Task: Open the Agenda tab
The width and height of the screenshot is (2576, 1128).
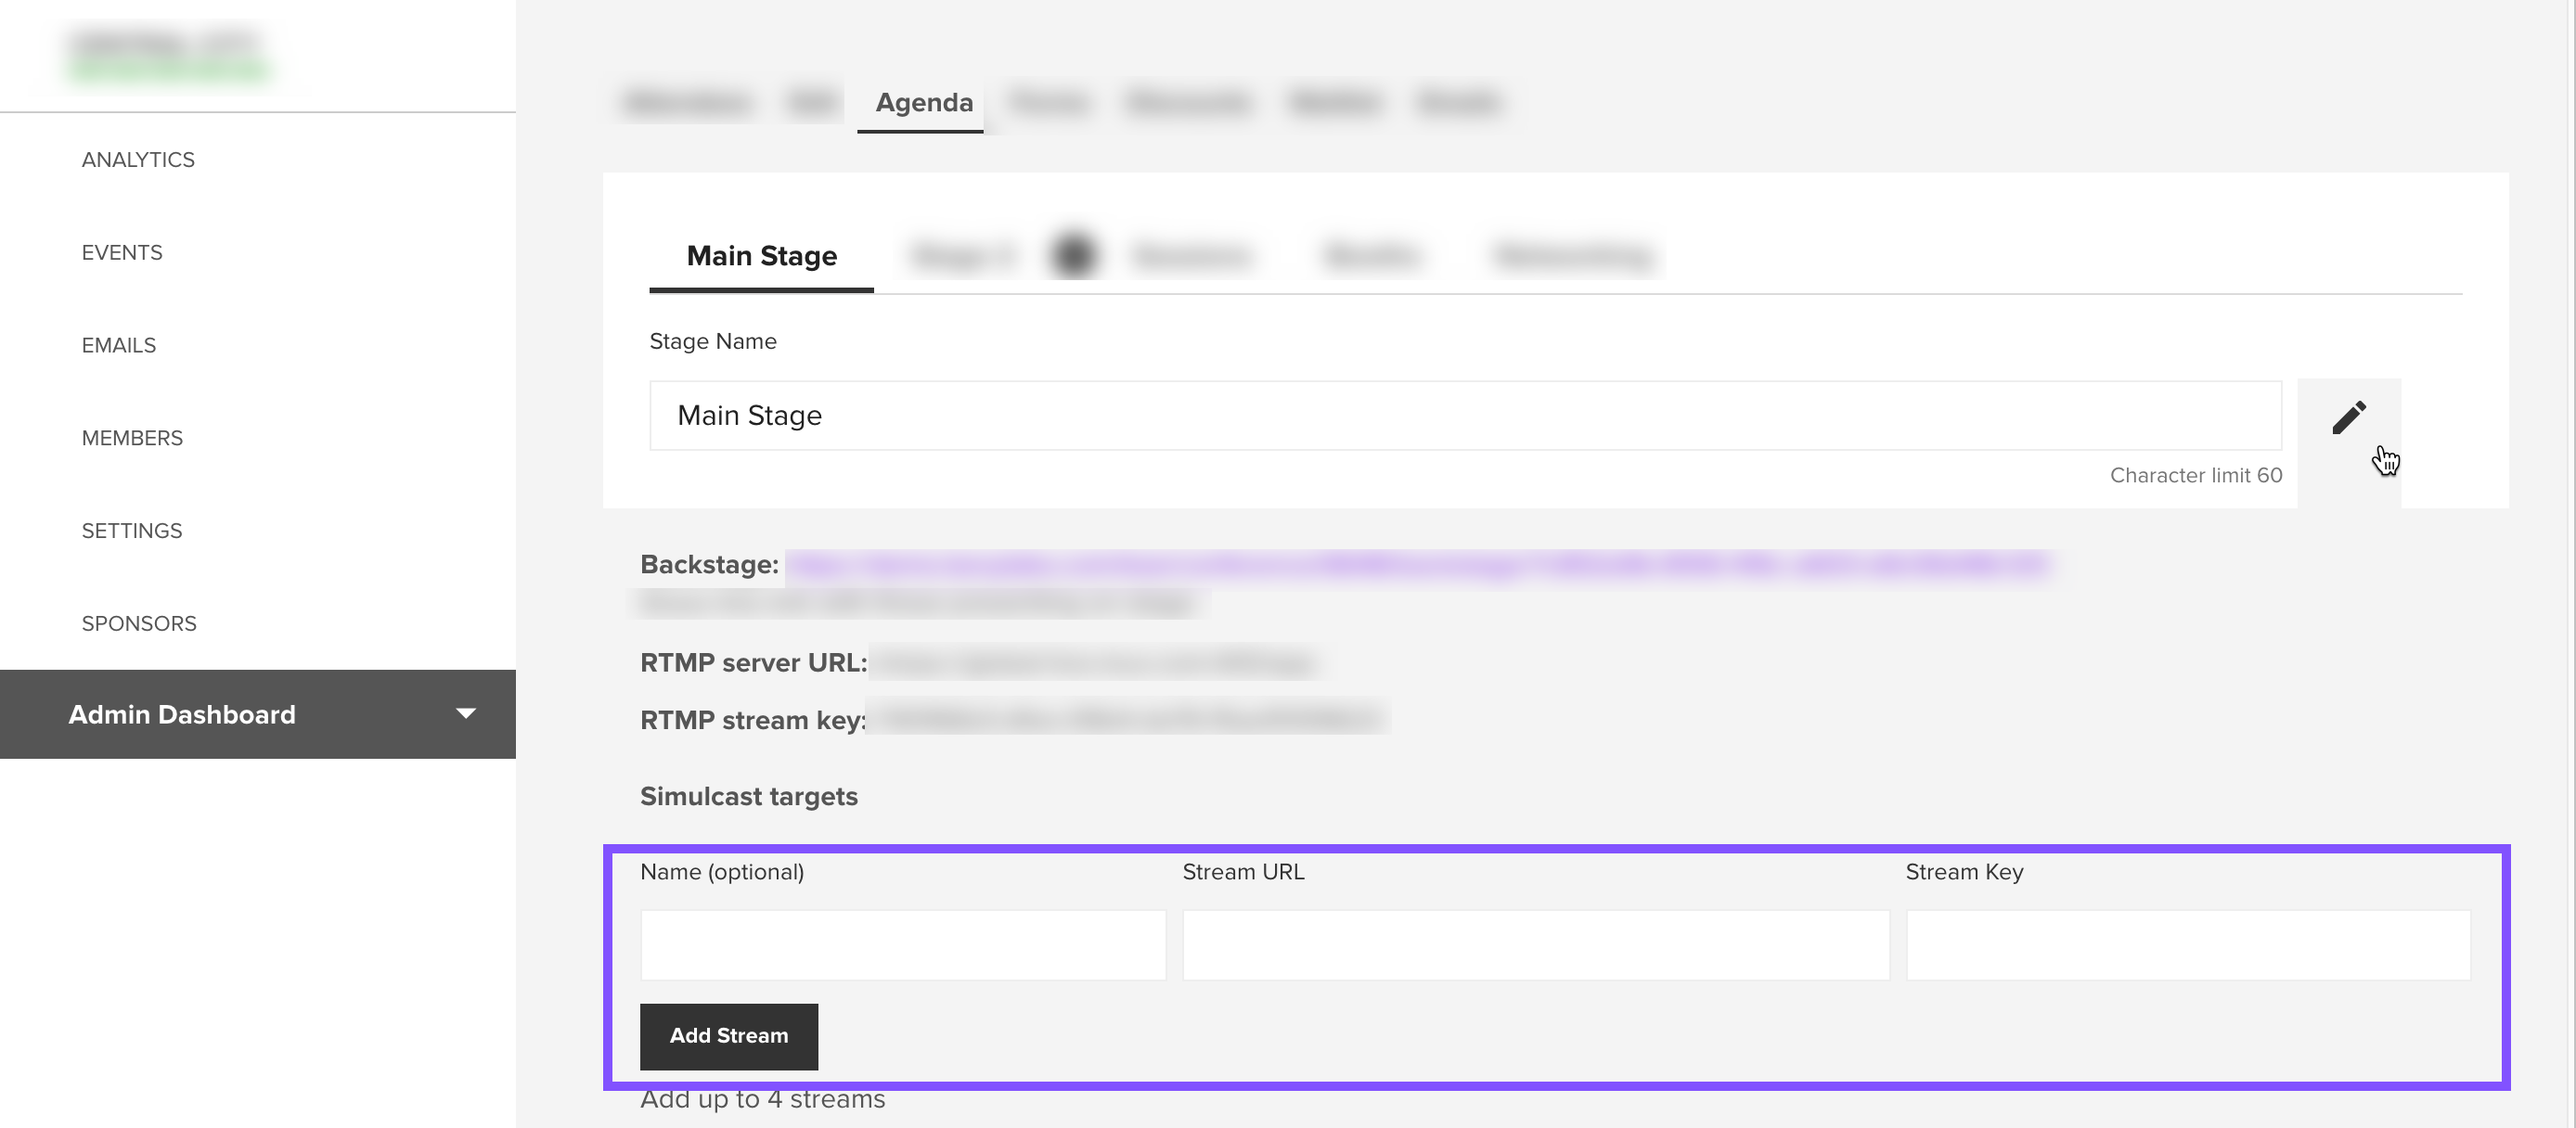Action: point(923,103)
